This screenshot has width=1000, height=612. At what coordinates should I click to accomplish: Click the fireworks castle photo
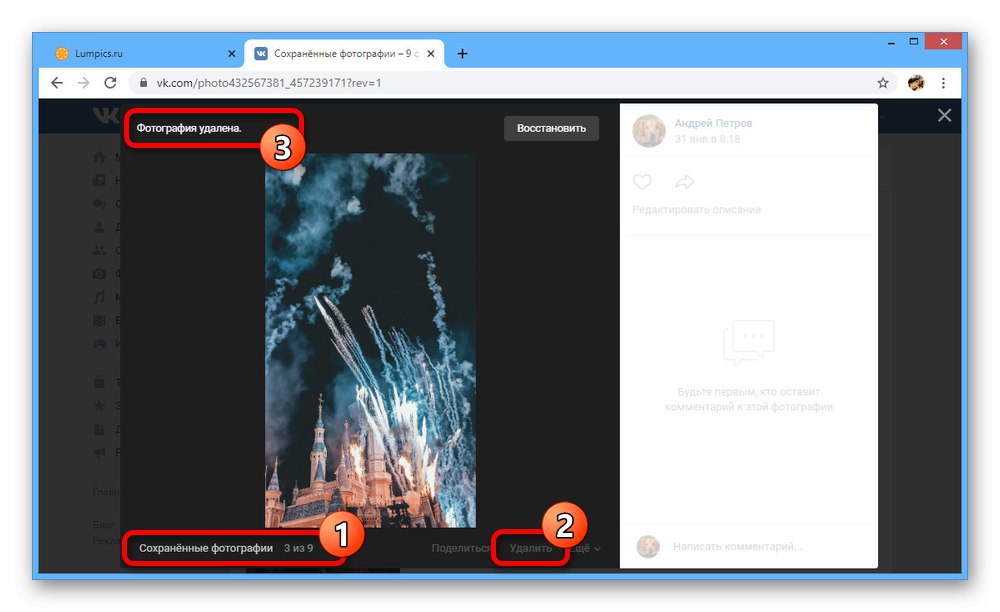370,340
